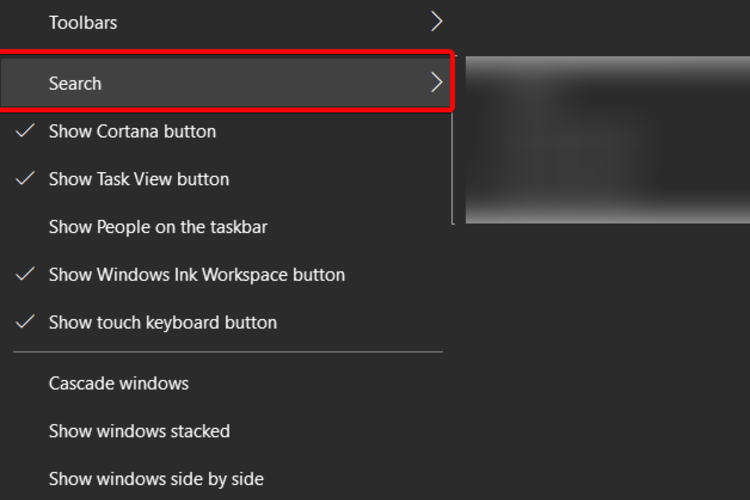Uncheck Show Windows Ink Workspace button

[226, 275]
